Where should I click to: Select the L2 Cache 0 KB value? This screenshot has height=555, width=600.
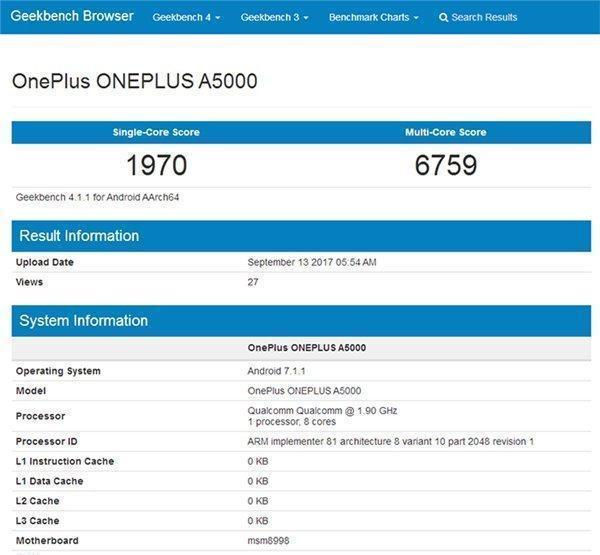point(258,501)
